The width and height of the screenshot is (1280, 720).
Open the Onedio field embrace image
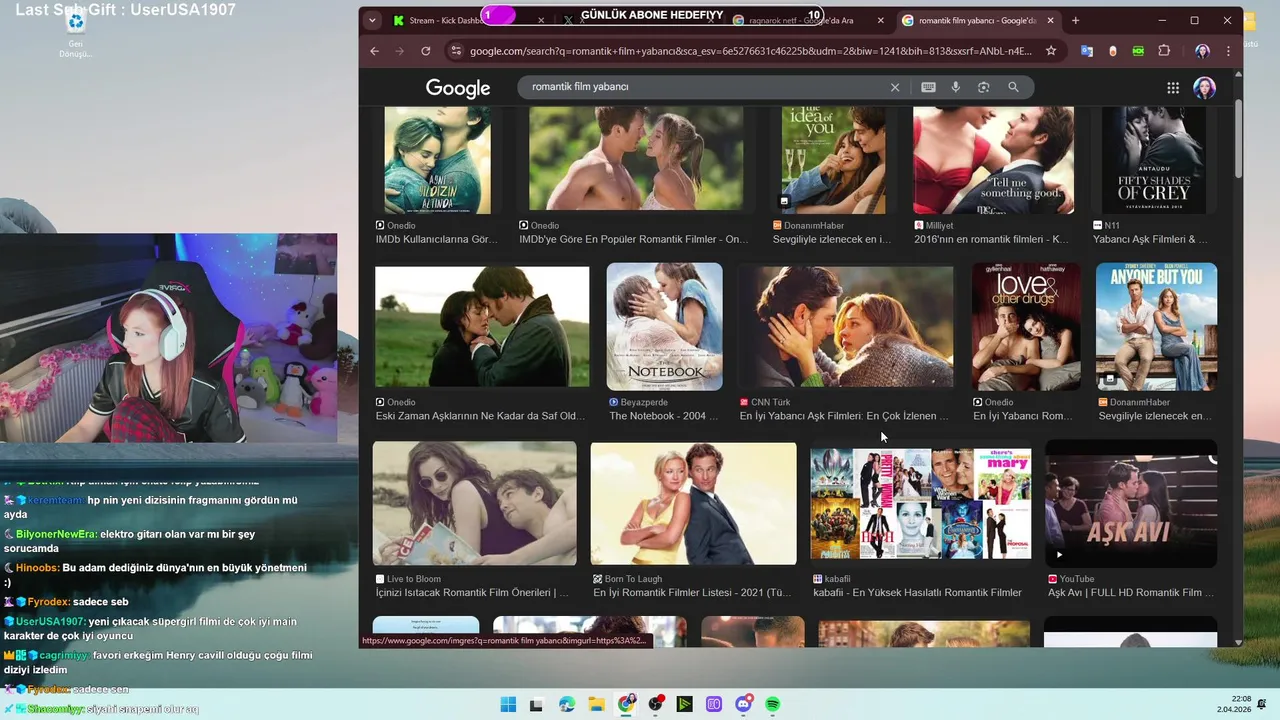(x=482, y=326)
